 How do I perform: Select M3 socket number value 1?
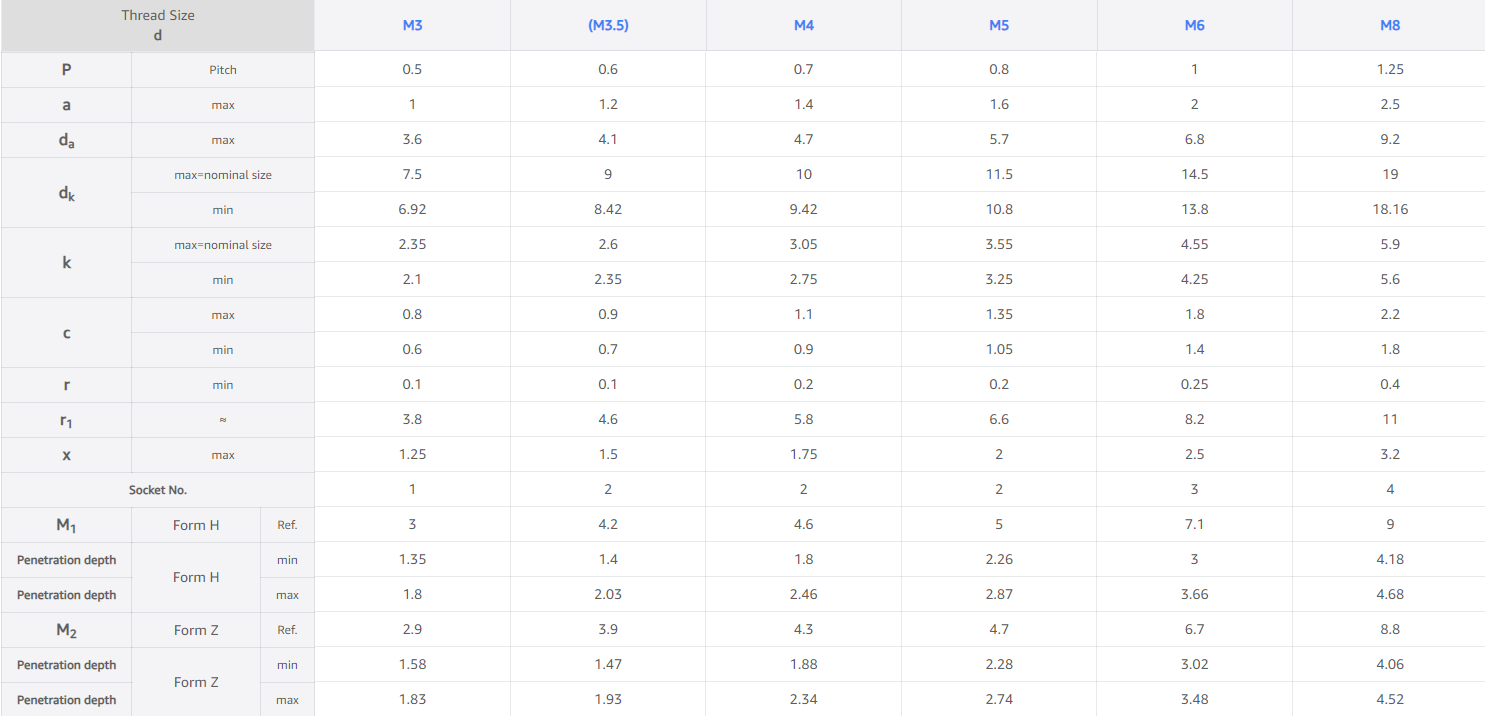tap(412, 489)
